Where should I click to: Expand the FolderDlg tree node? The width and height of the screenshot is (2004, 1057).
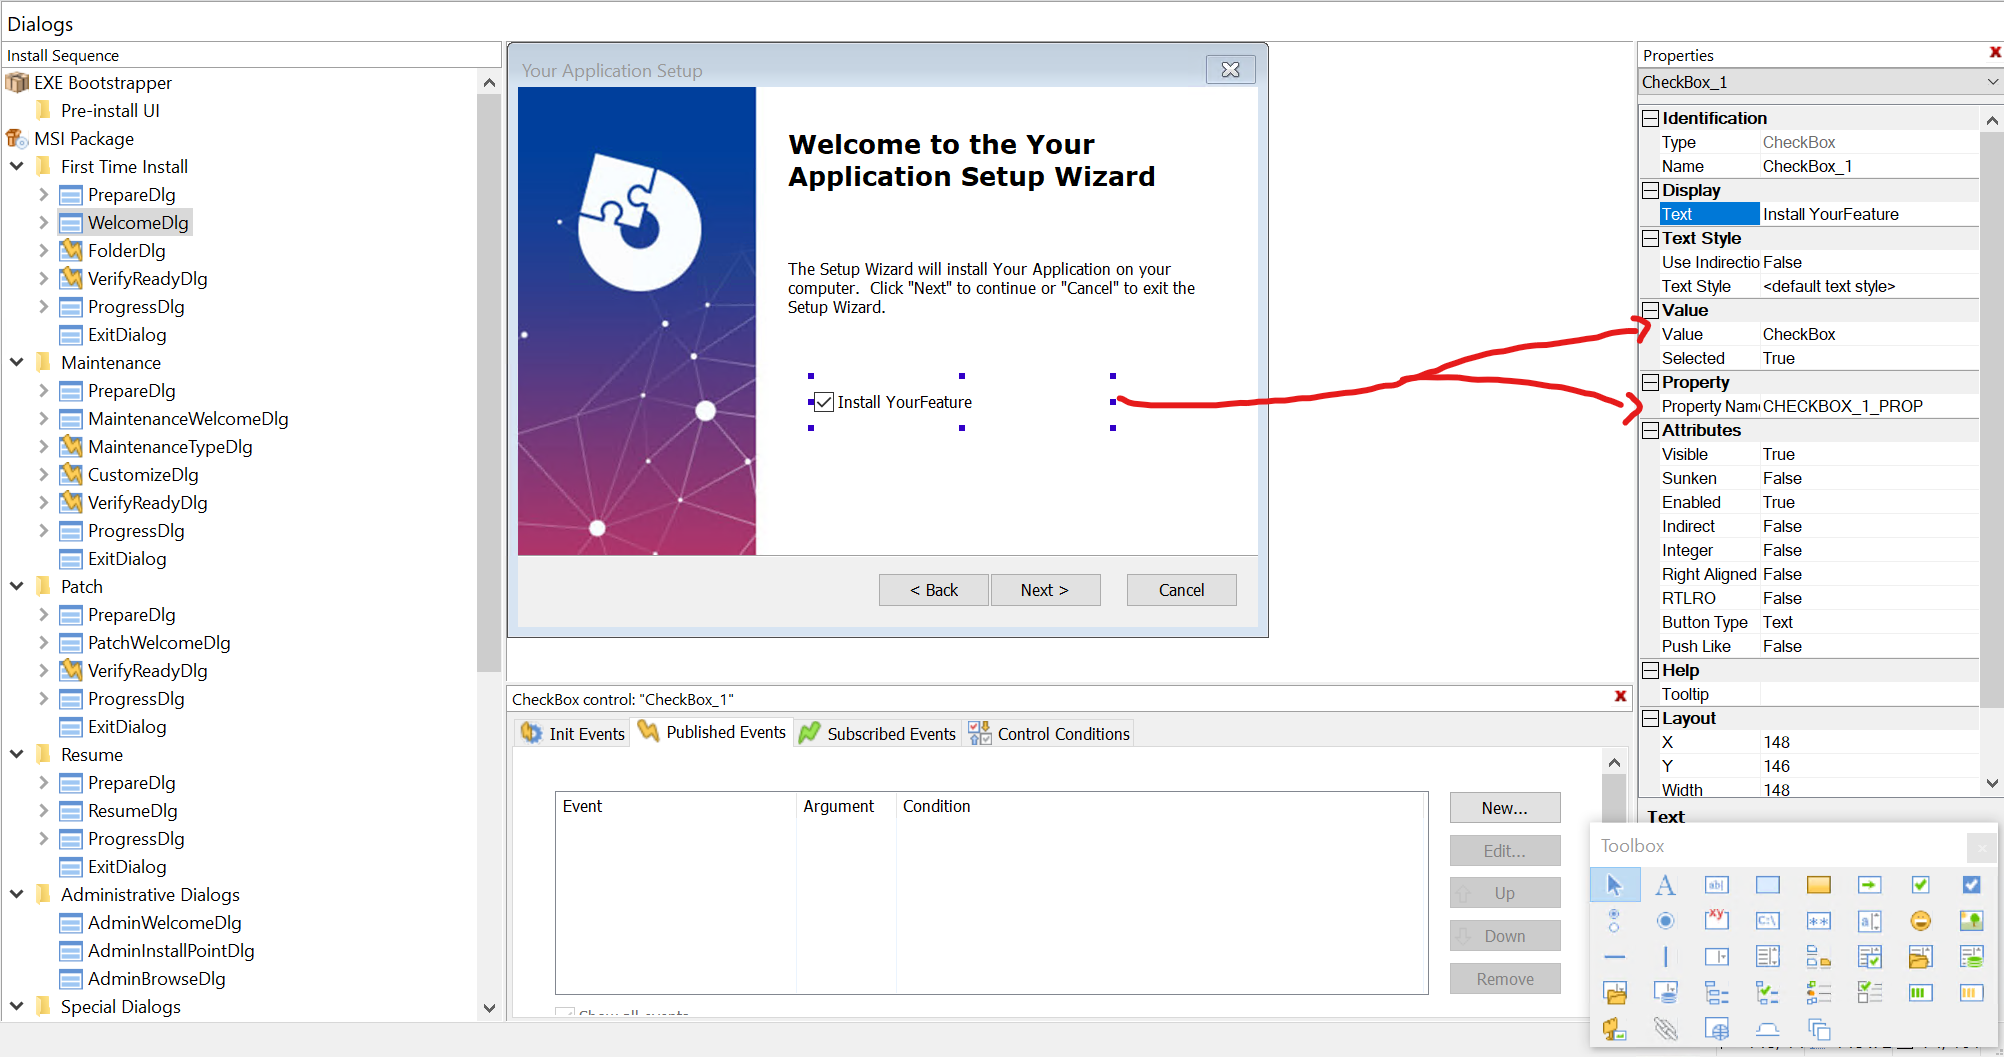click(x=43, y=250)
